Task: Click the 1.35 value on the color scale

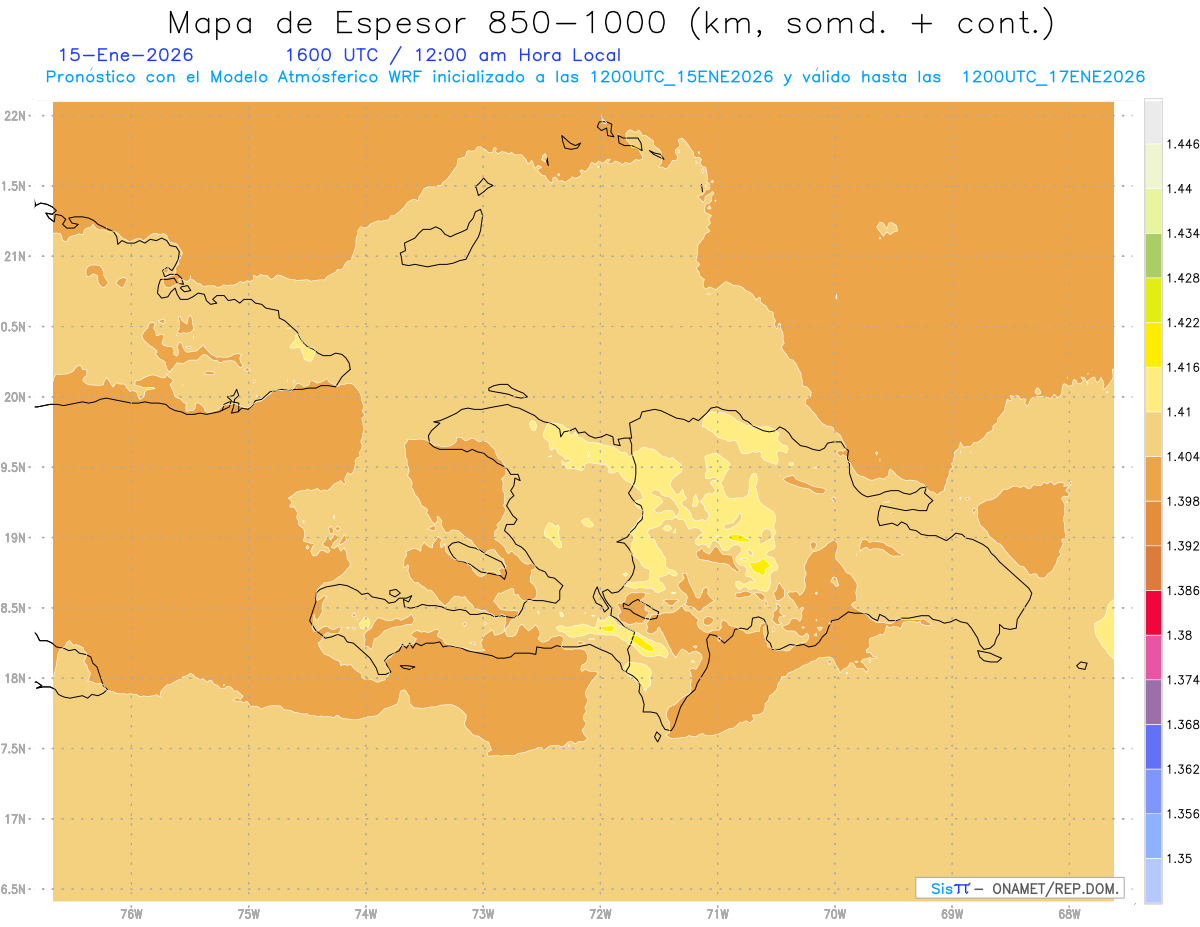Action: click(x=1178, y=858)
